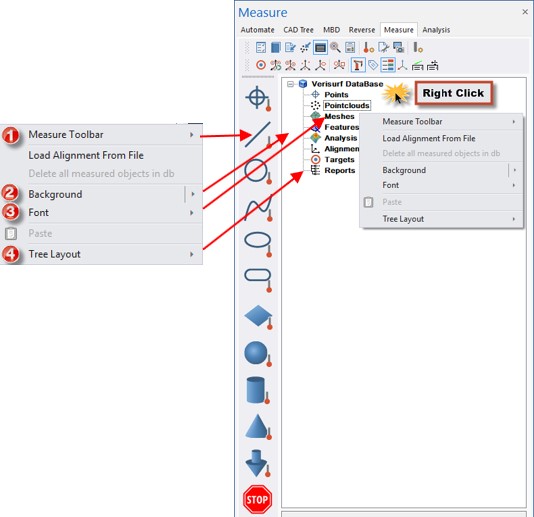534x517 pixels.
Task: Expand the Background submenu arrow
Action: tap(515, 170)
